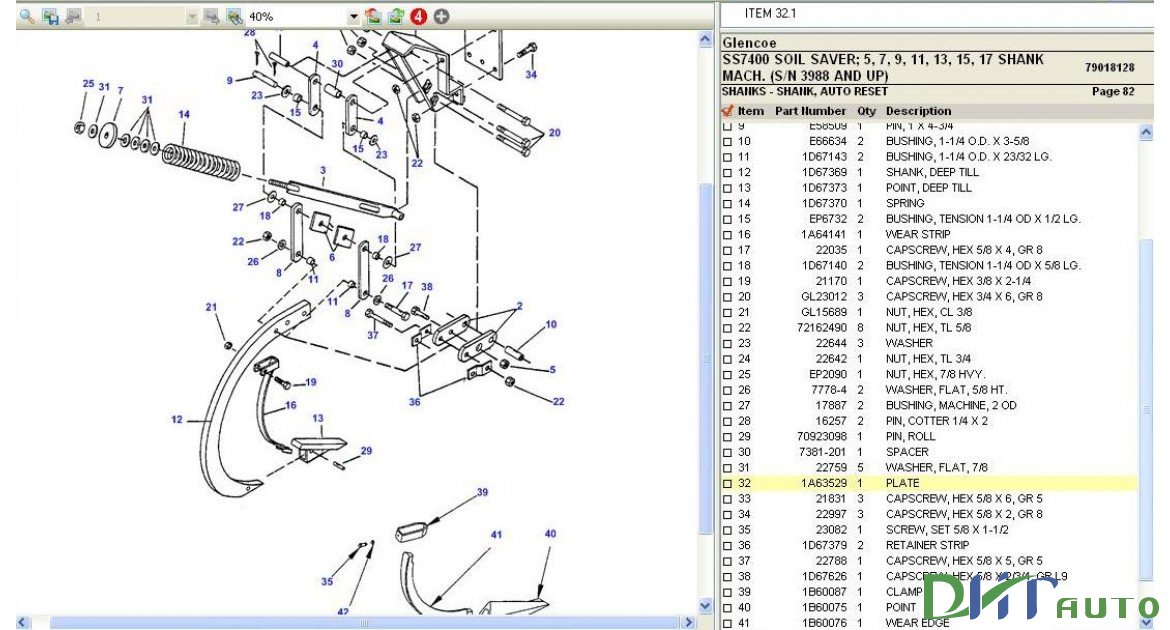
Task: Click diagram horizontal scrollbar right arrow
Action: [689, 622]
